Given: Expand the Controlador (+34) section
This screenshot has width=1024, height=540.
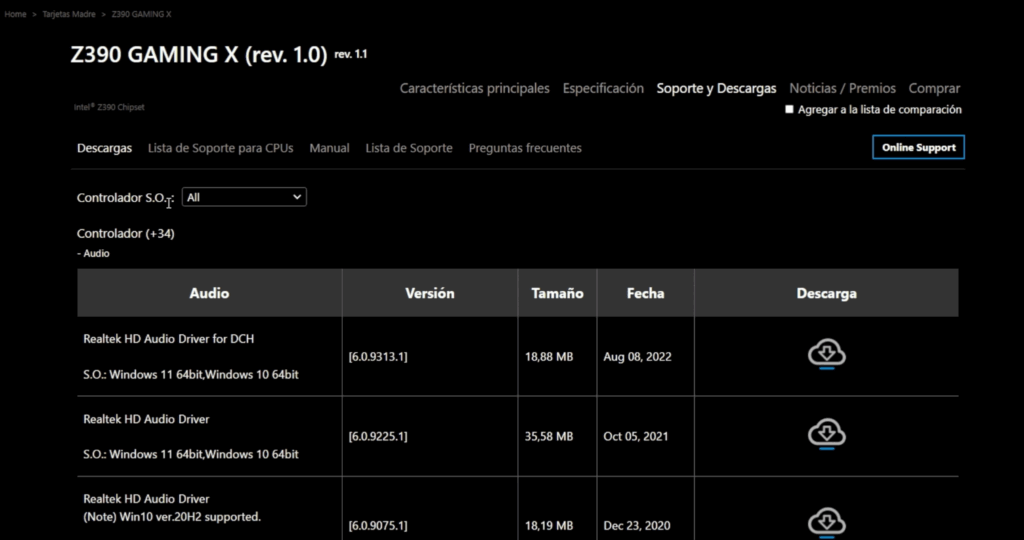Looking at the screenshot, I should click(125, 233).
